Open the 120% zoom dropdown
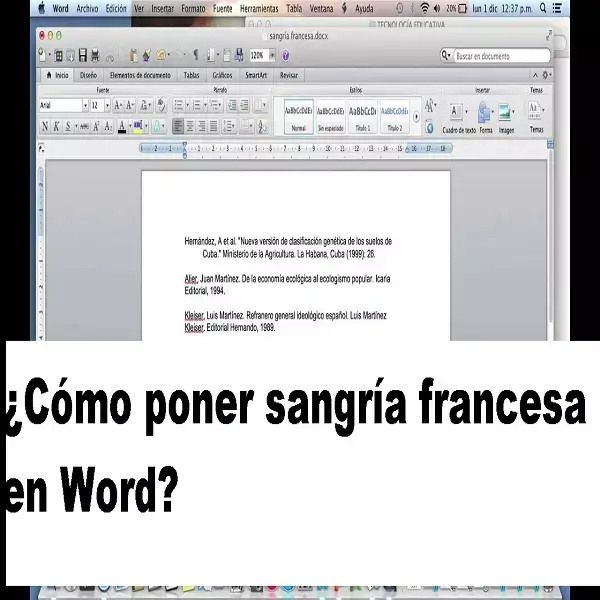This screenshot has width=600, height=600. [272, 56]
